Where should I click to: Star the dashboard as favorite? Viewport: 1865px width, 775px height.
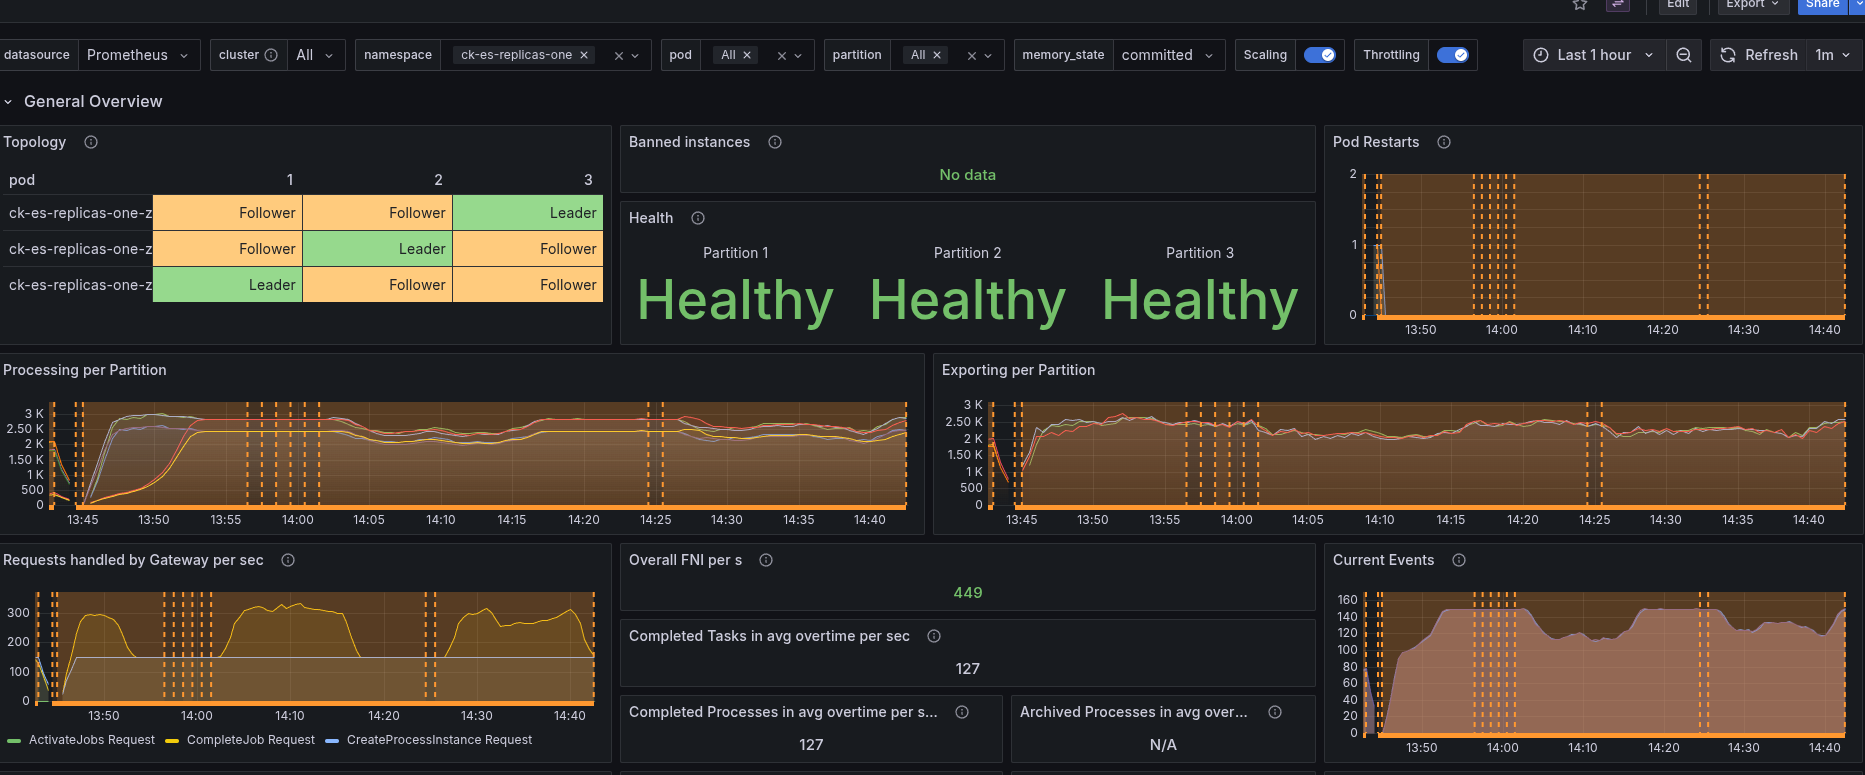click(x=1580, y=4)
